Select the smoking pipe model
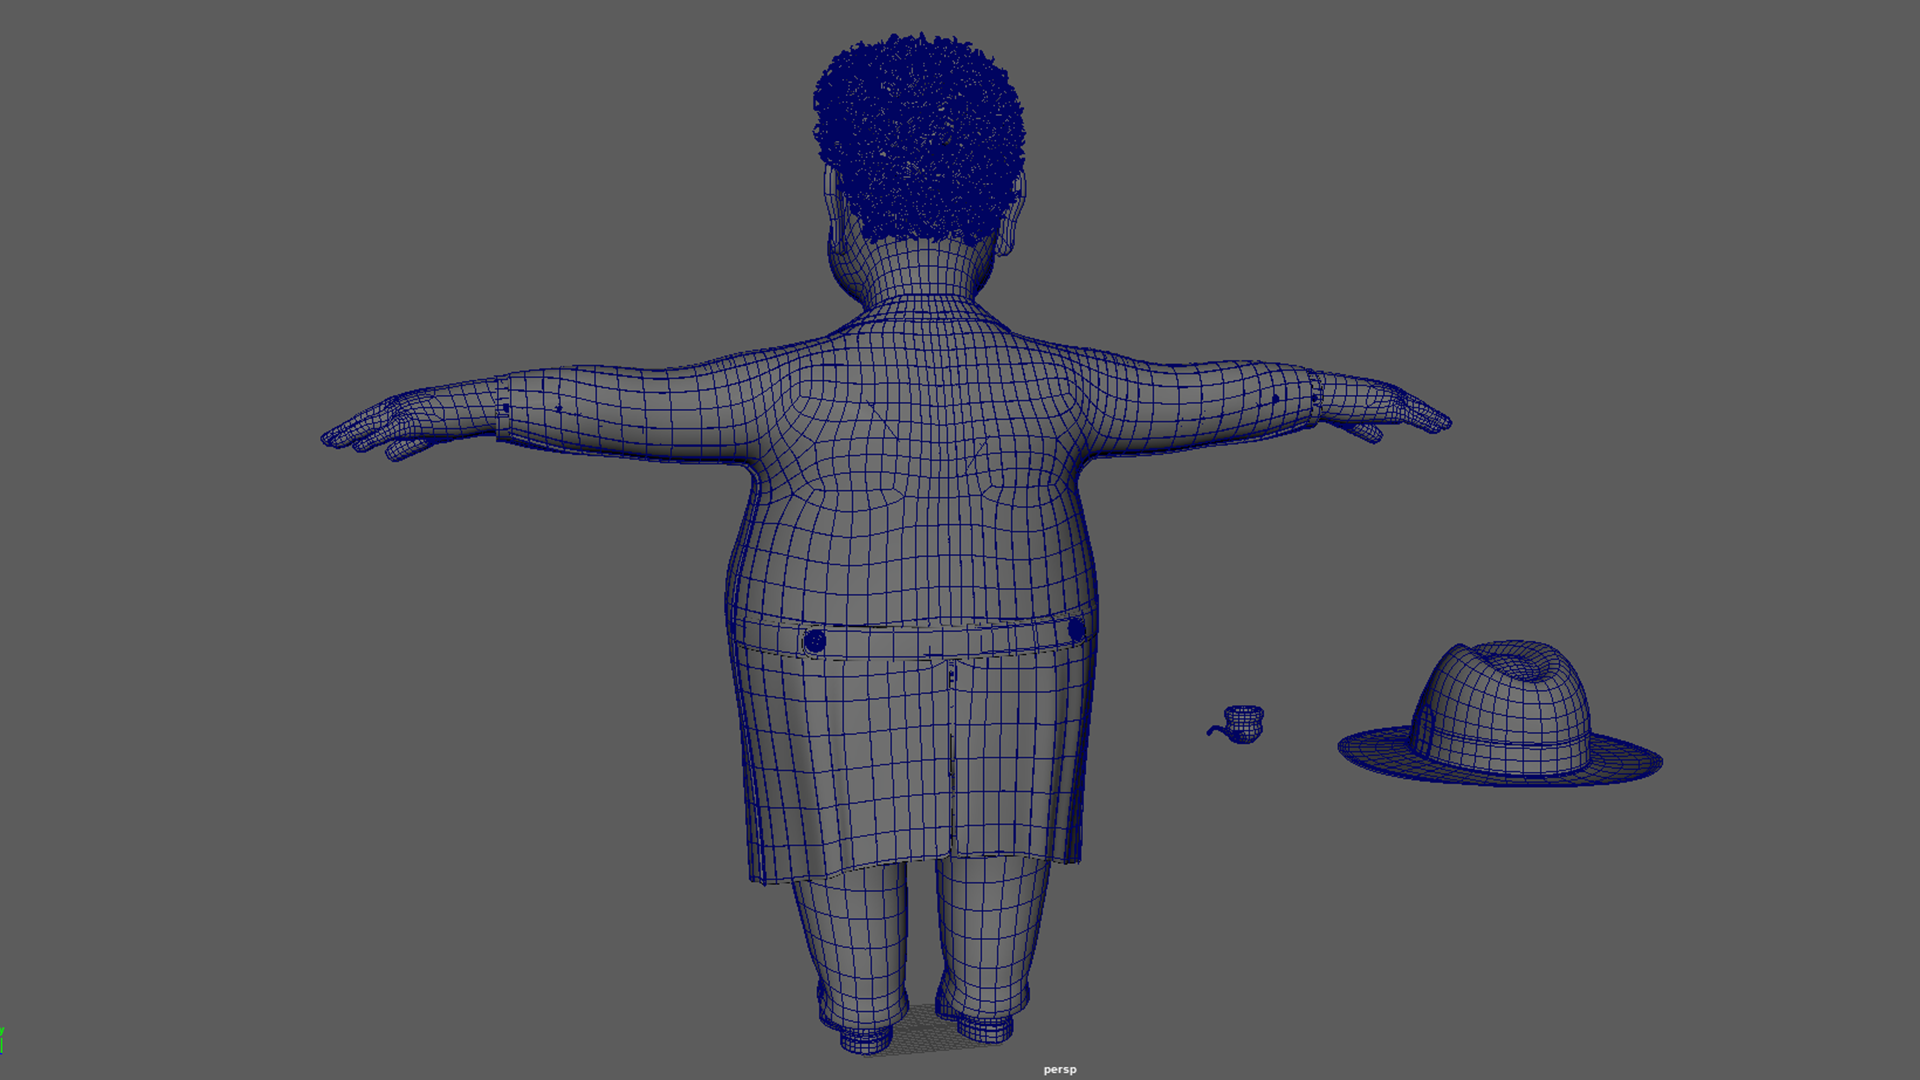The height and width of the screenshot is (1080, 1920). pyautogui.click(x=1237, y=724)
